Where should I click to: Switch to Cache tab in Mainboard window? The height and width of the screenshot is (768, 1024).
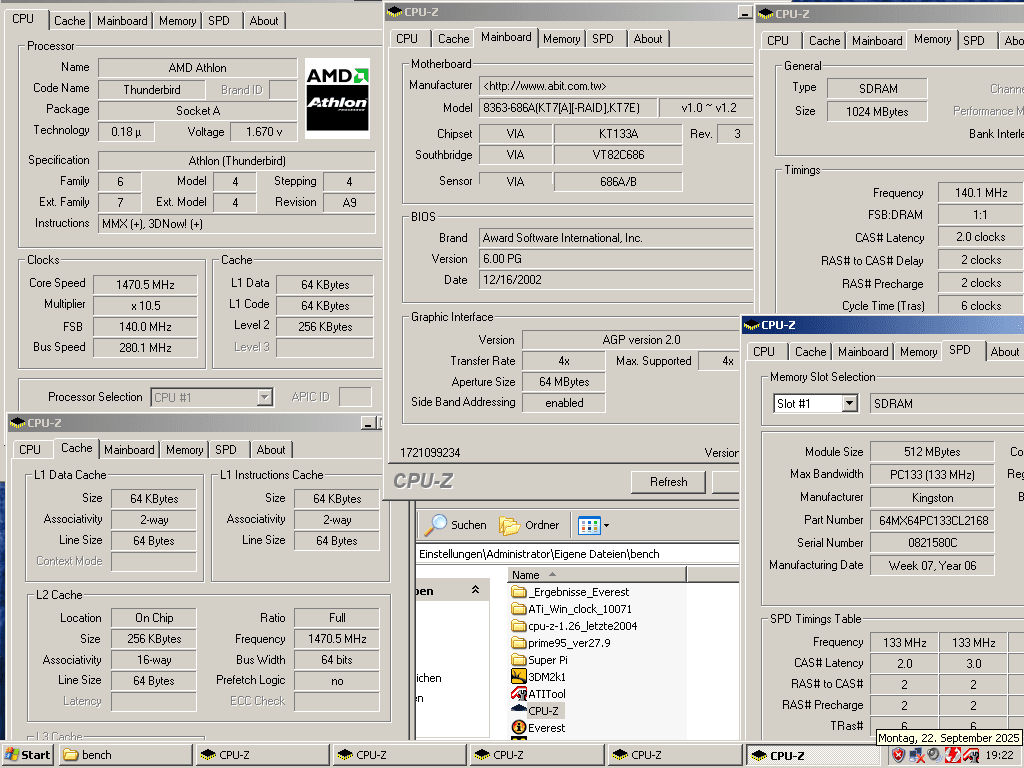coord(453,39)
